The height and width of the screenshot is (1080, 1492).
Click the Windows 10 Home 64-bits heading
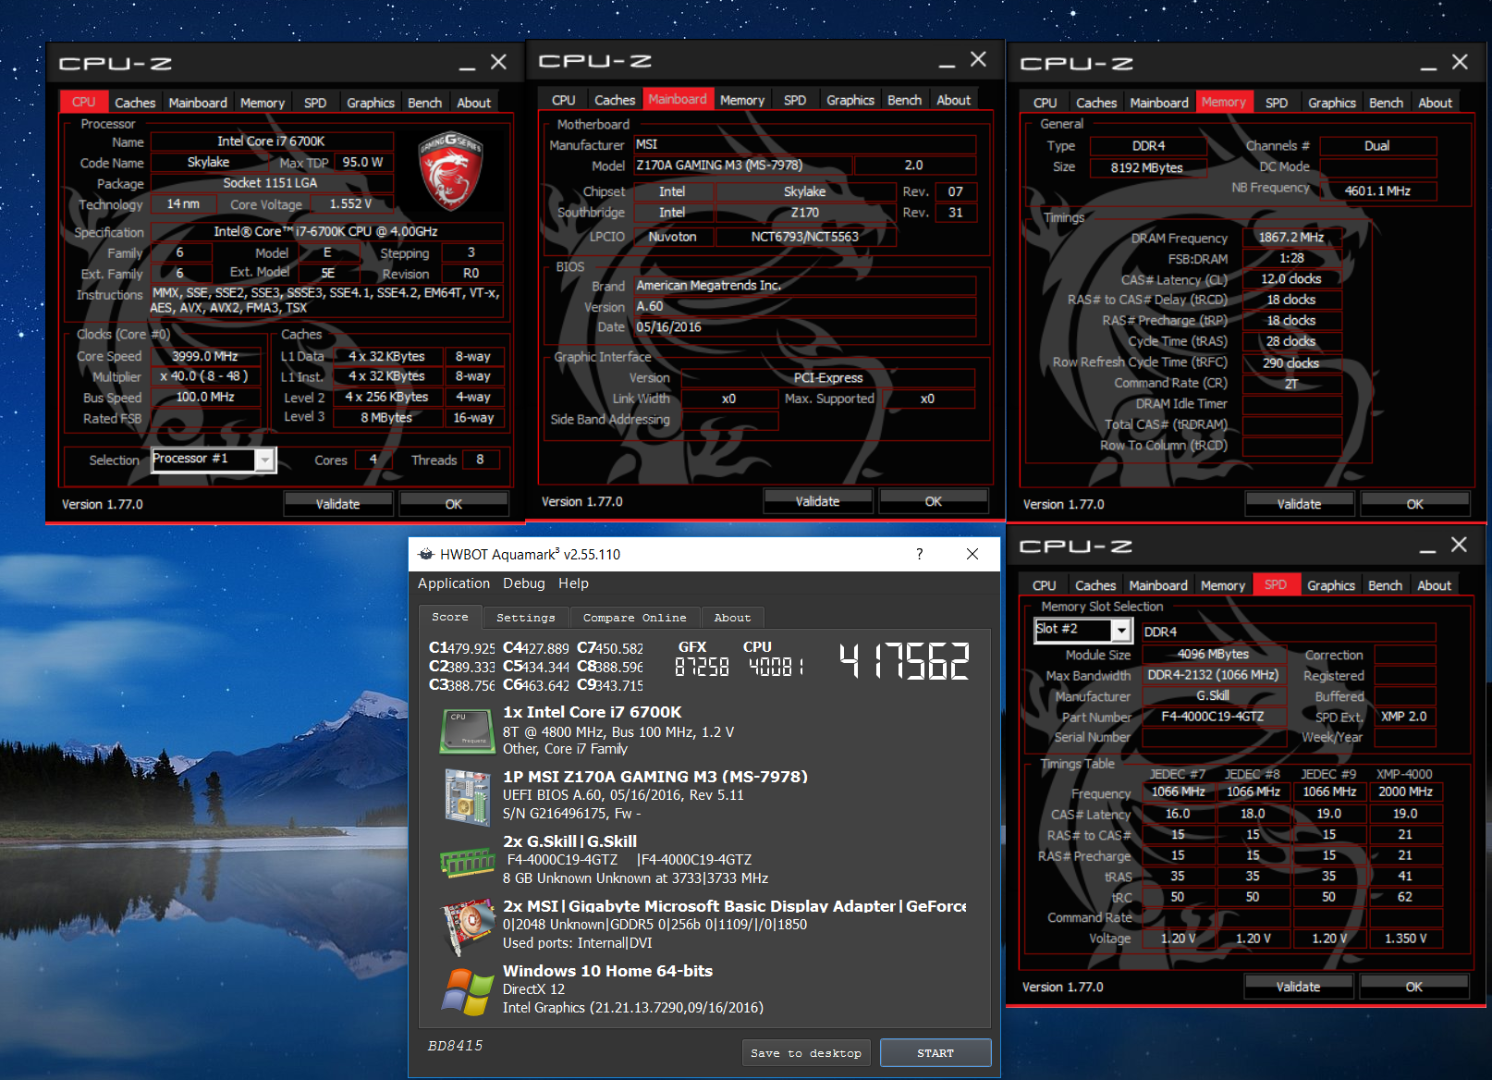tap(608, 971)
